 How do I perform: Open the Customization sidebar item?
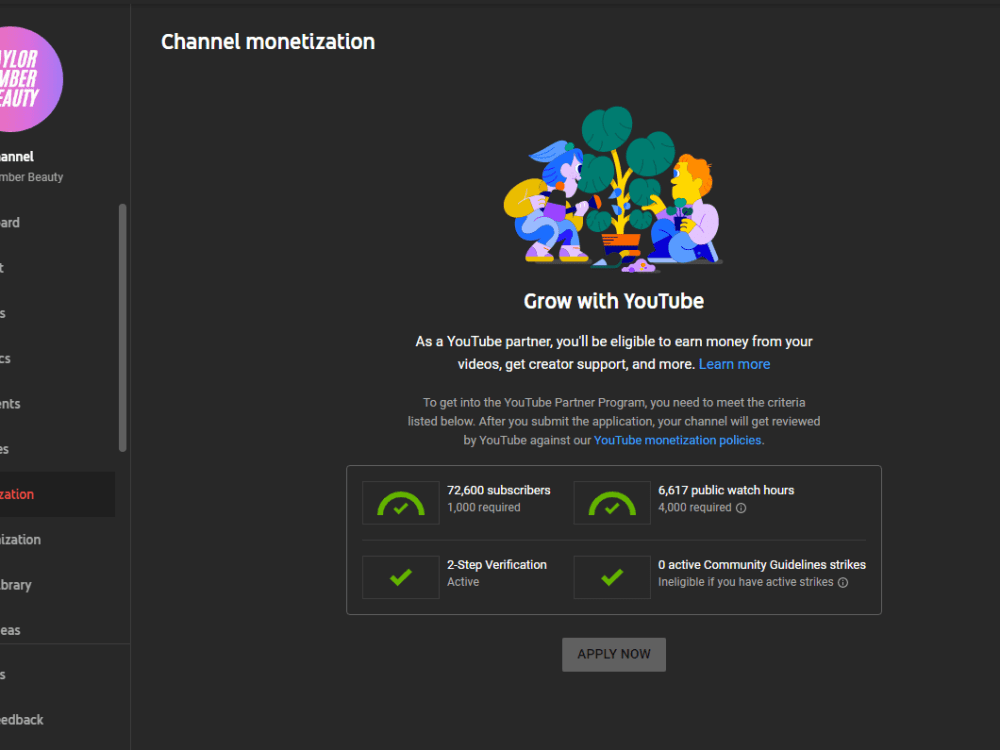point(57,540)
